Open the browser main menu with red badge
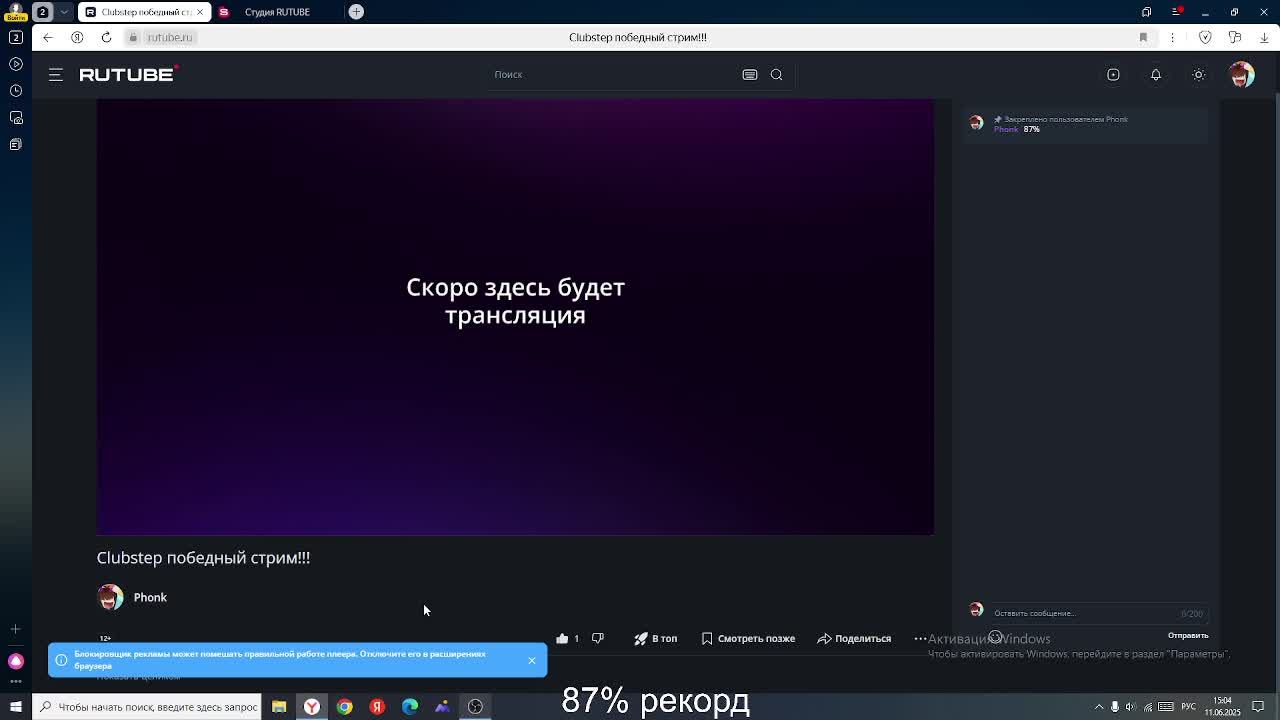Screen dimensions: 1280x720 click(1176, 12)
